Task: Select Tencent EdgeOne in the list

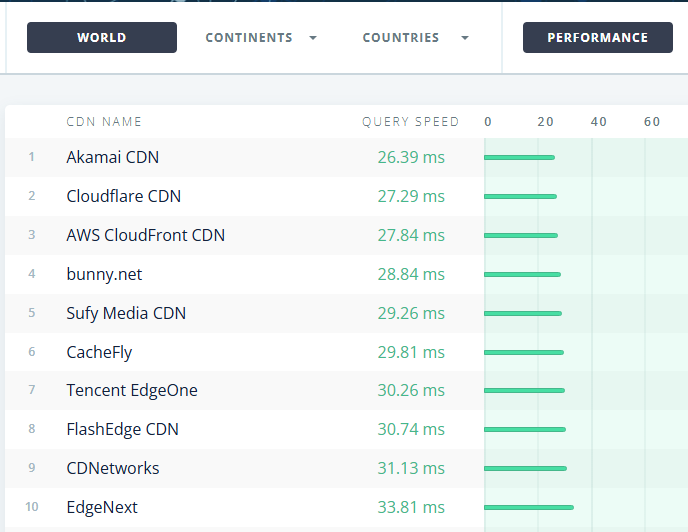Action: pos(132,390)
